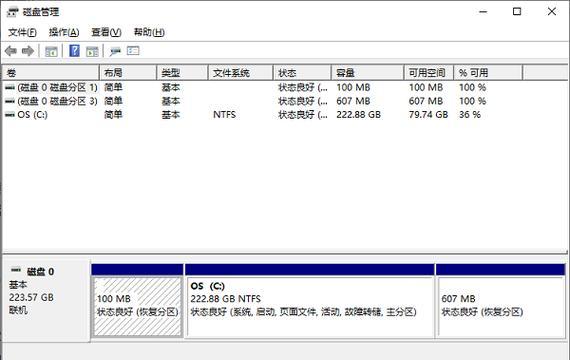Image resolution: width=570 pixels, height=360 pixels.
Task: Click the 100 MB capacity cell in list
Action: pyautogui.click(x=353, y=87)
